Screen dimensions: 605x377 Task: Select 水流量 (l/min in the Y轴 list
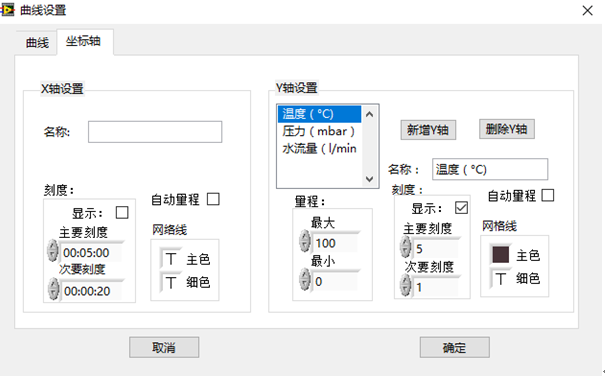[319, 149]
